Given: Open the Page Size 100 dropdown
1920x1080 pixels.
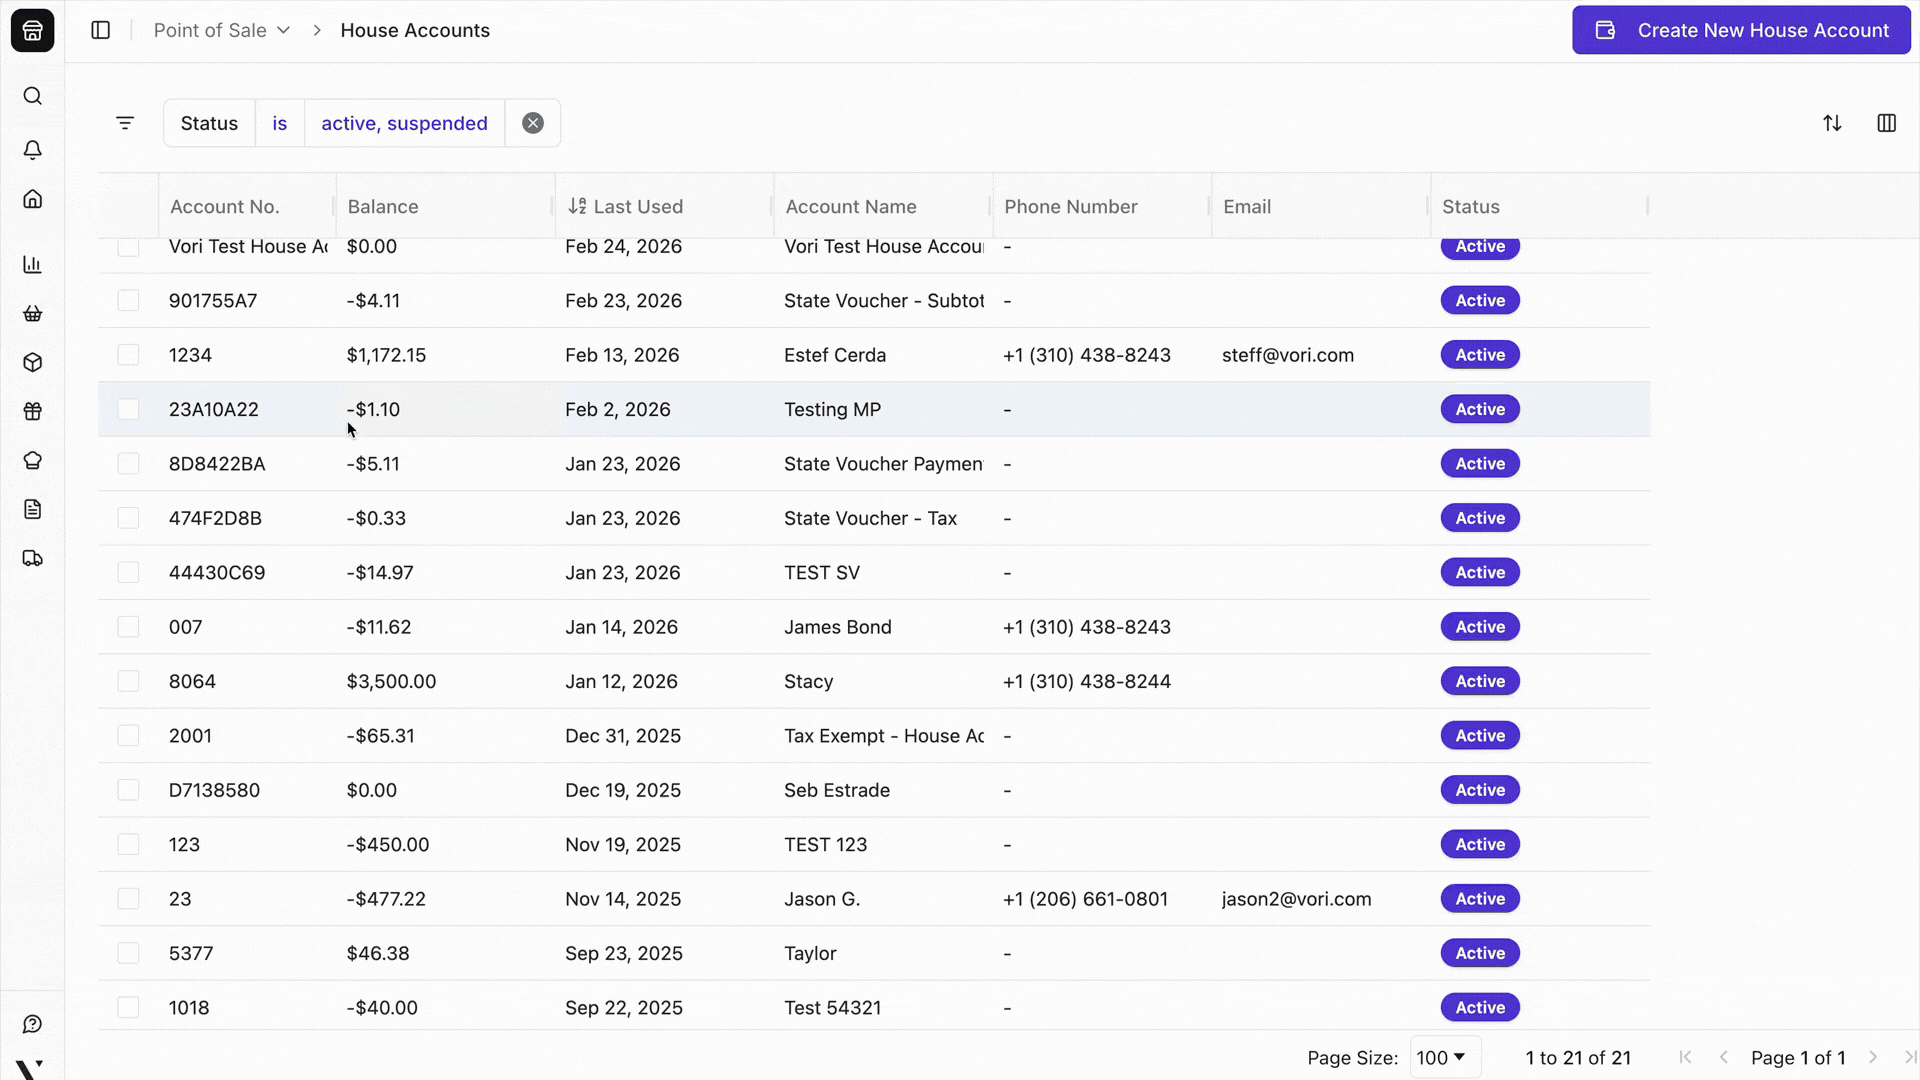Looking at the screenshot, I should [1444, 1057].
